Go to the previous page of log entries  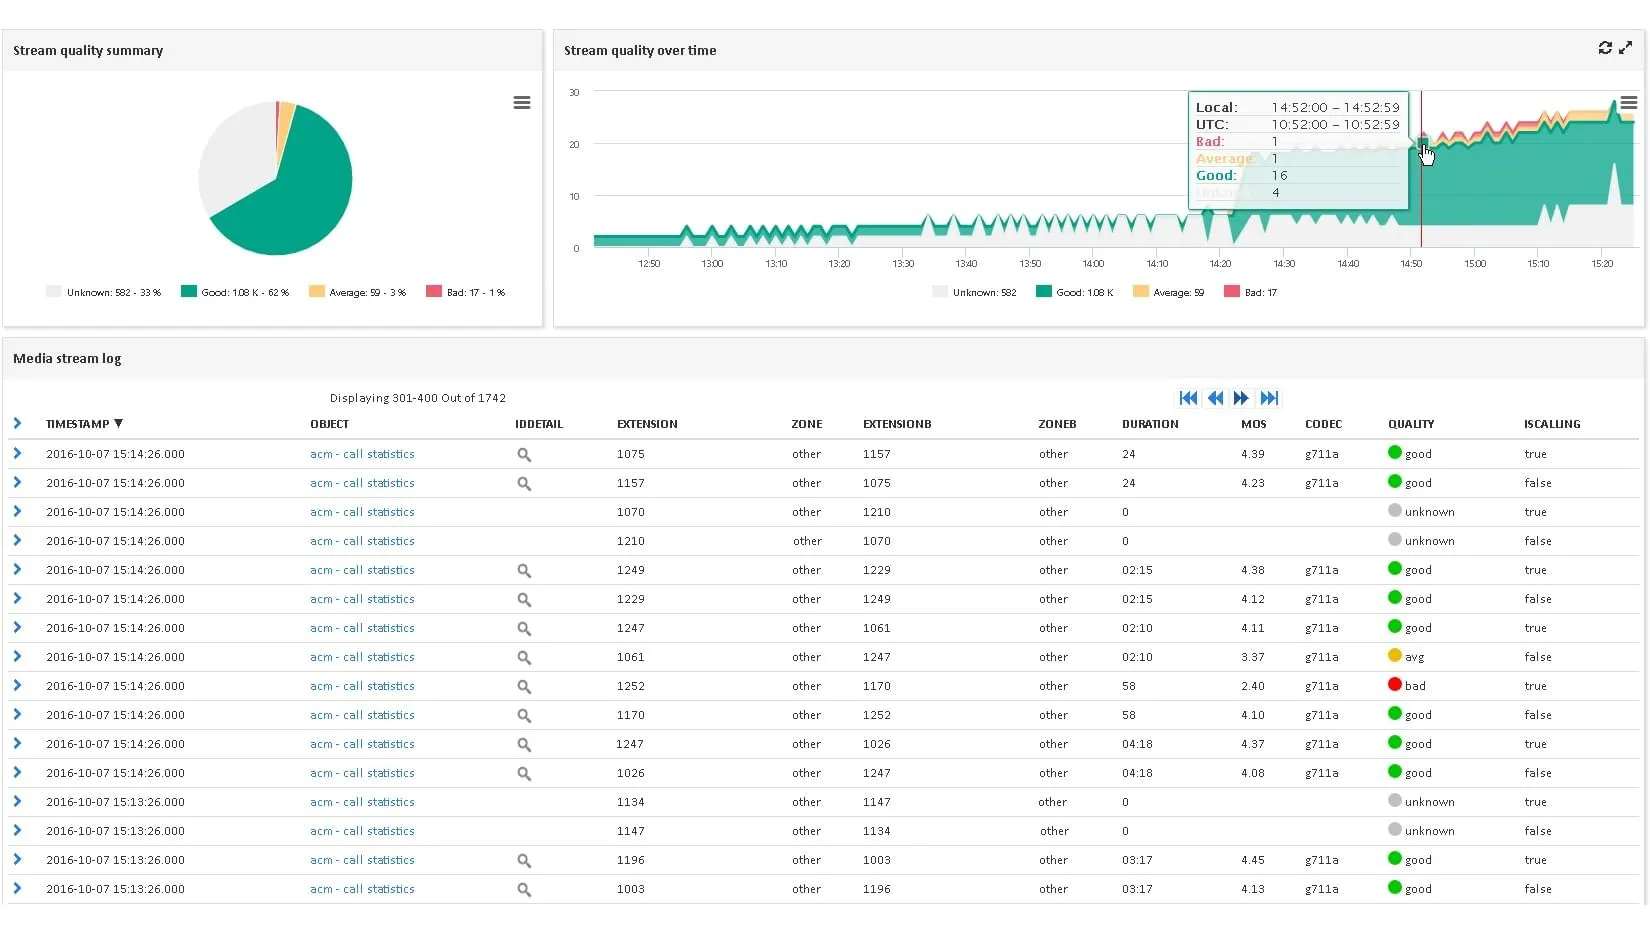[x=1215, y=397]
